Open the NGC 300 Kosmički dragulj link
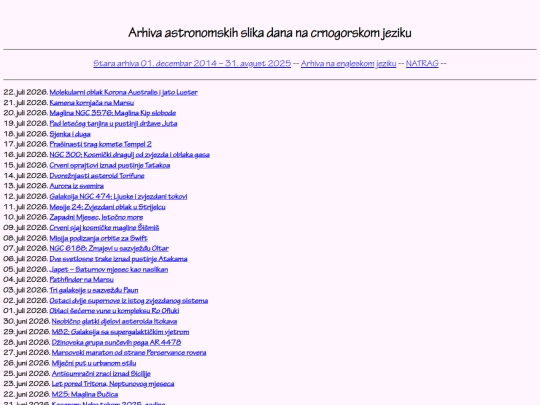This screenshot has height=405, width=540. coord(129,155)
